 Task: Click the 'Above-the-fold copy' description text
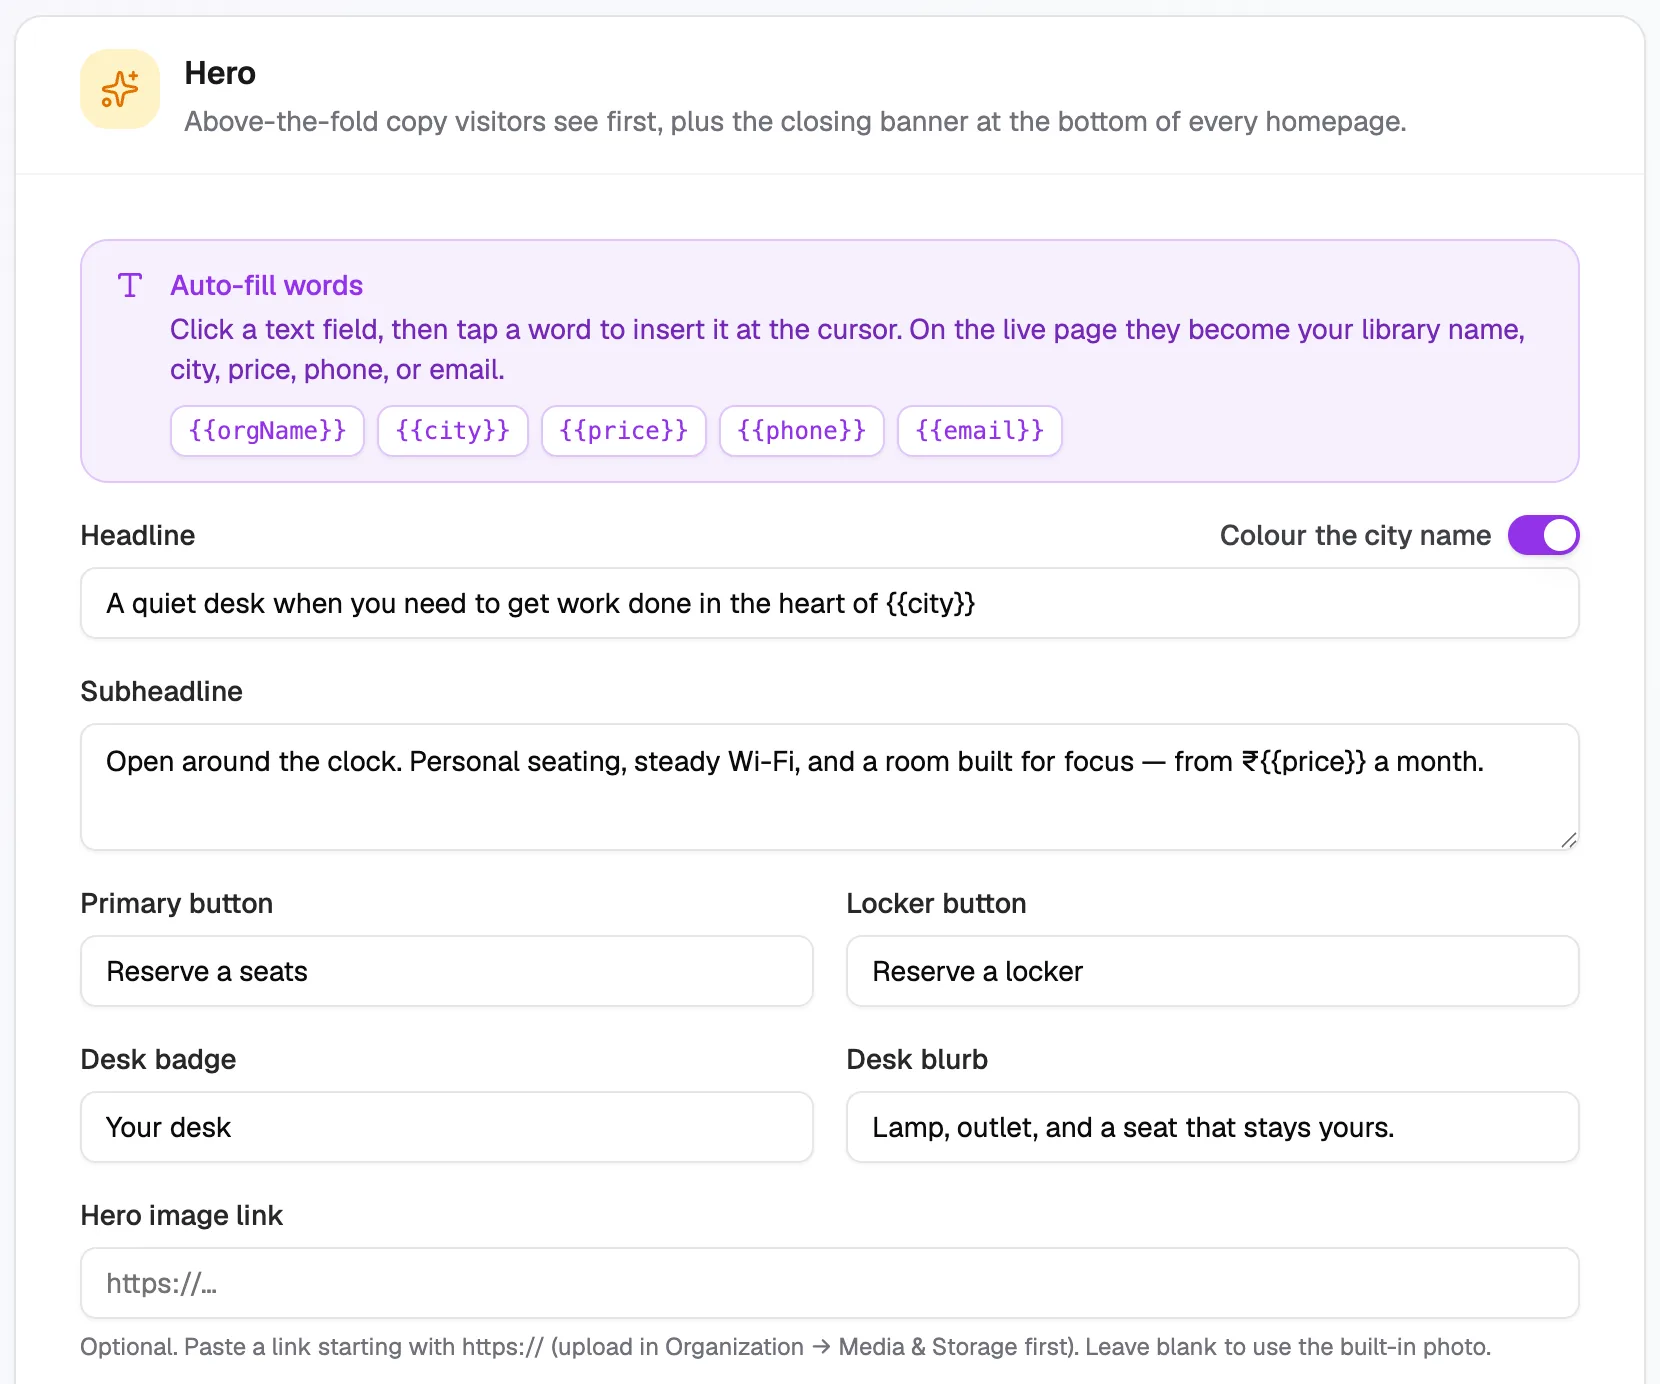click(x=795, y=122)
